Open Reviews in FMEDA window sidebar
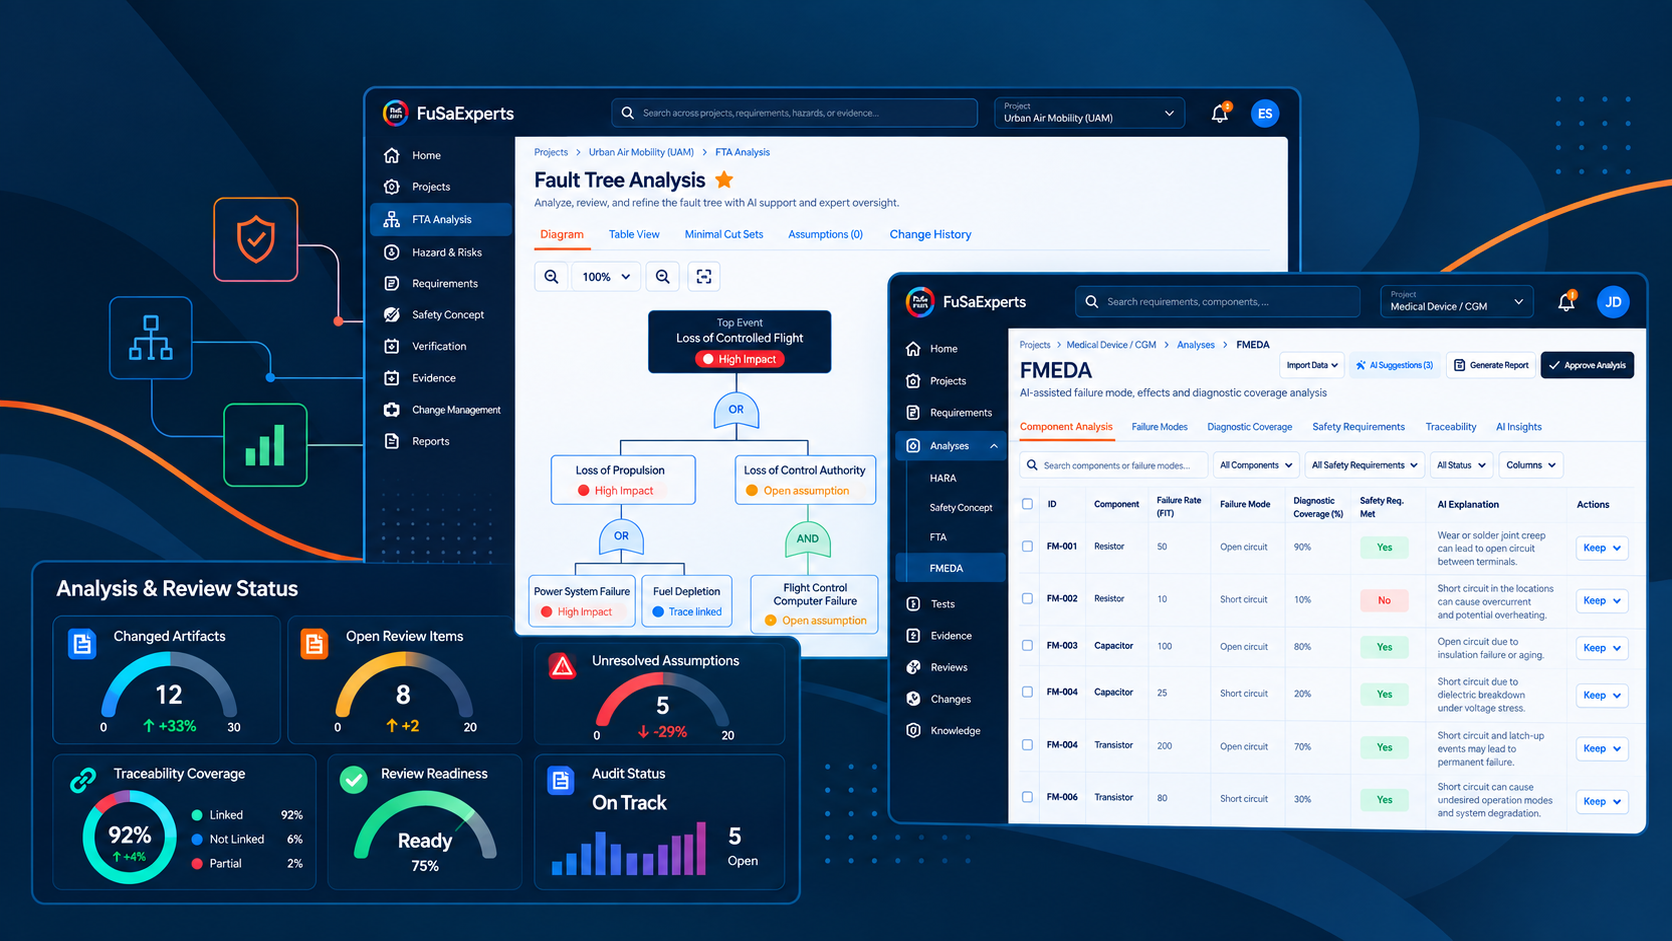 [950, 667]
